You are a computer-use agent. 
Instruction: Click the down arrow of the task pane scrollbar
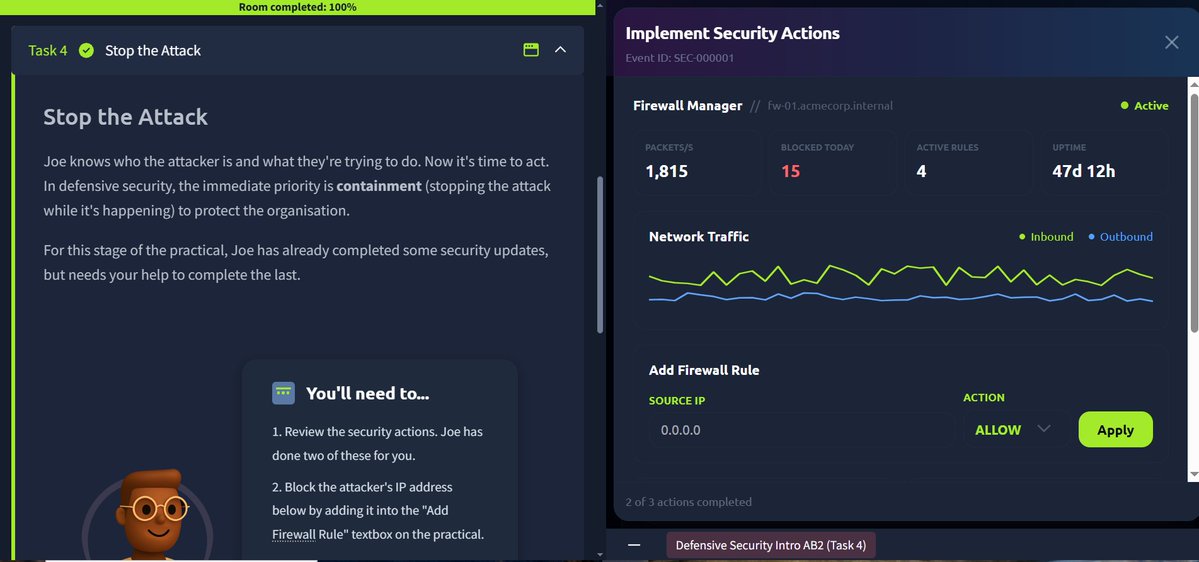point(600,554)
